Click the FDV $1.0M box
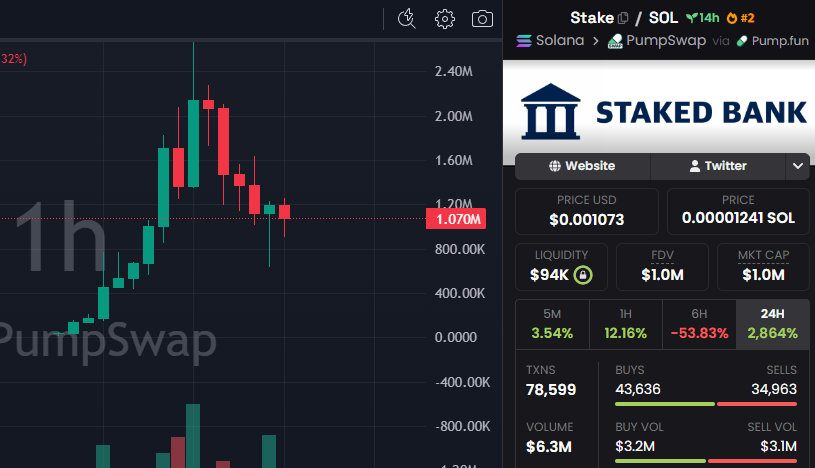 [662, 267]
